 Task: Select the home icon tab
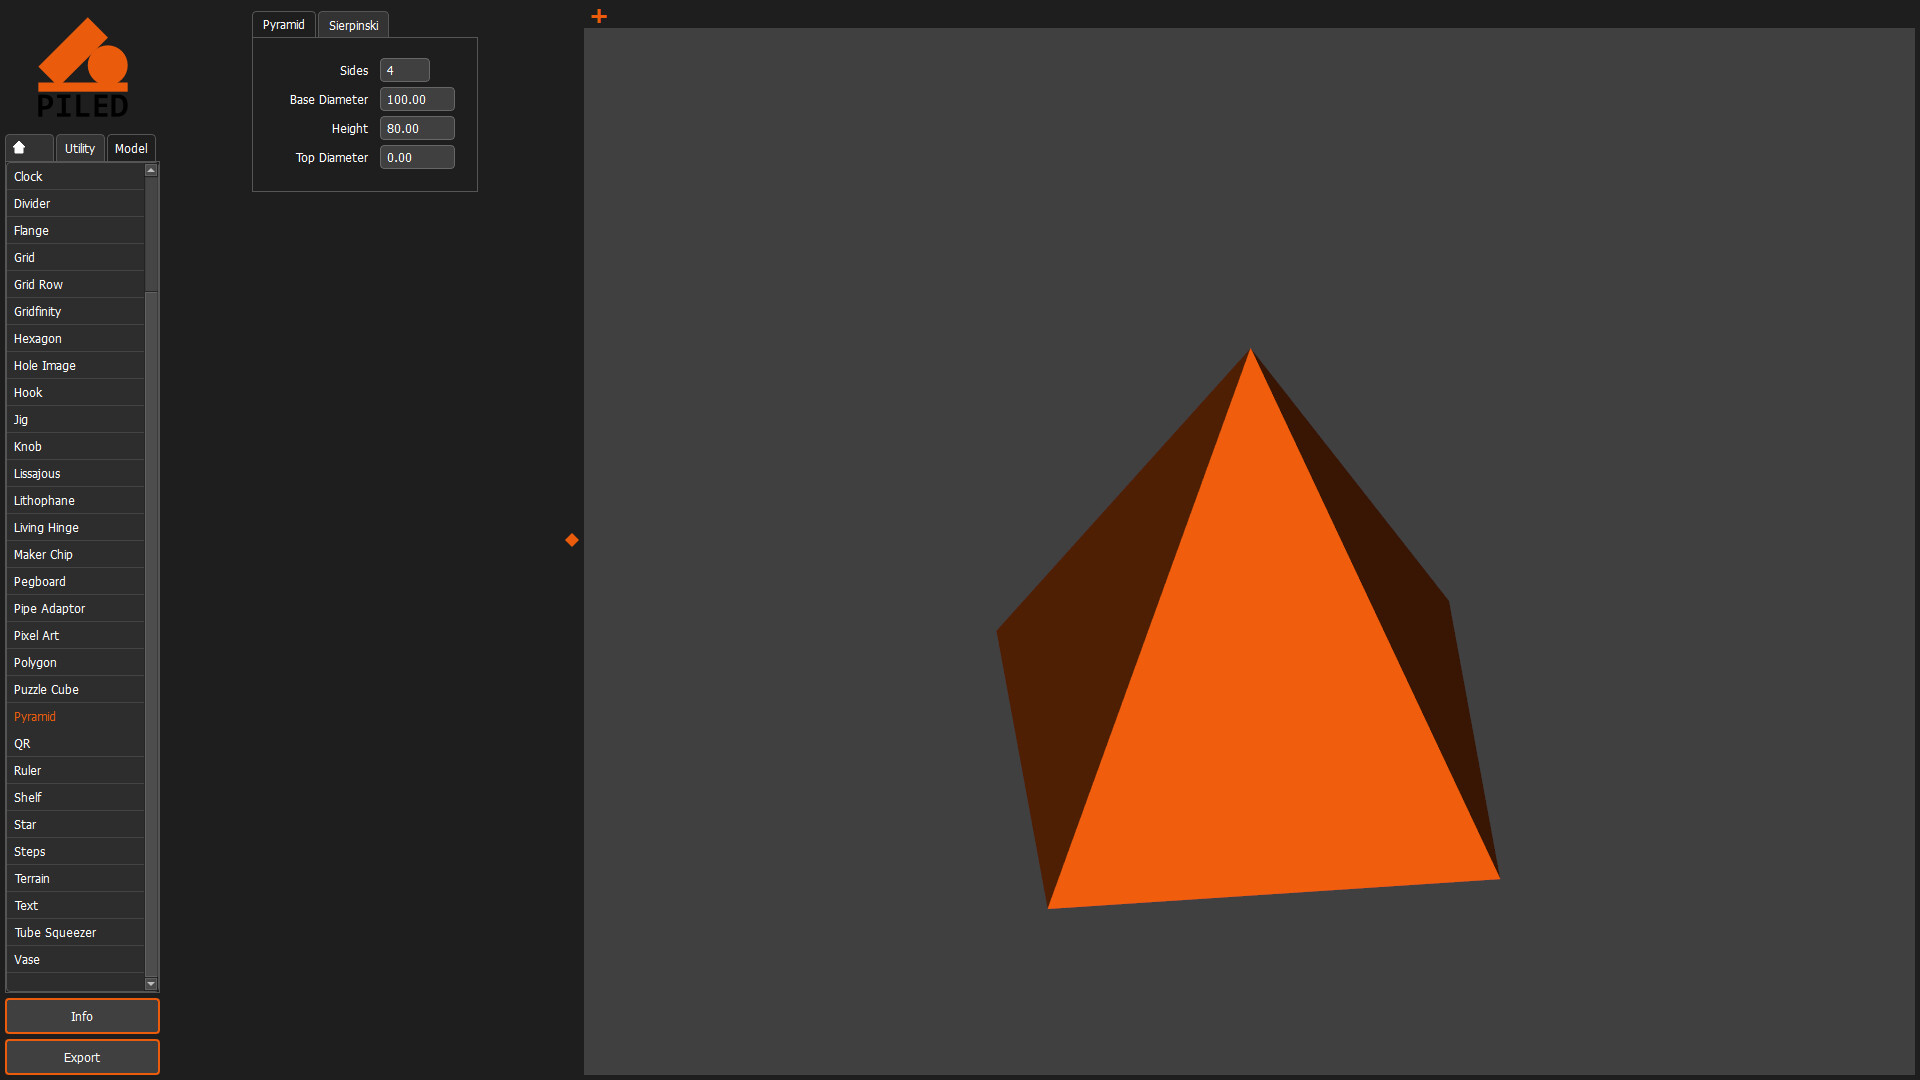pyautogui.click(x=28, y=147)
